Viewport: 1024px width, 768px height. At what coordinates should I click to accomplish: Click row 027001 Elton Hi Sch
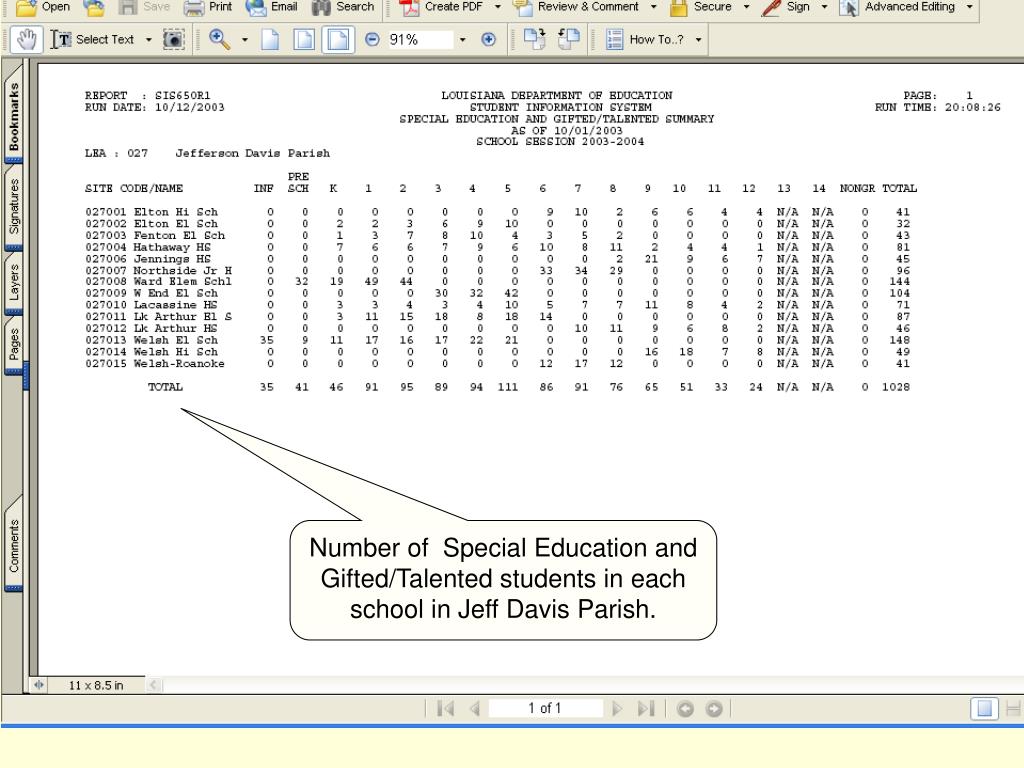(x=497, y=212)
